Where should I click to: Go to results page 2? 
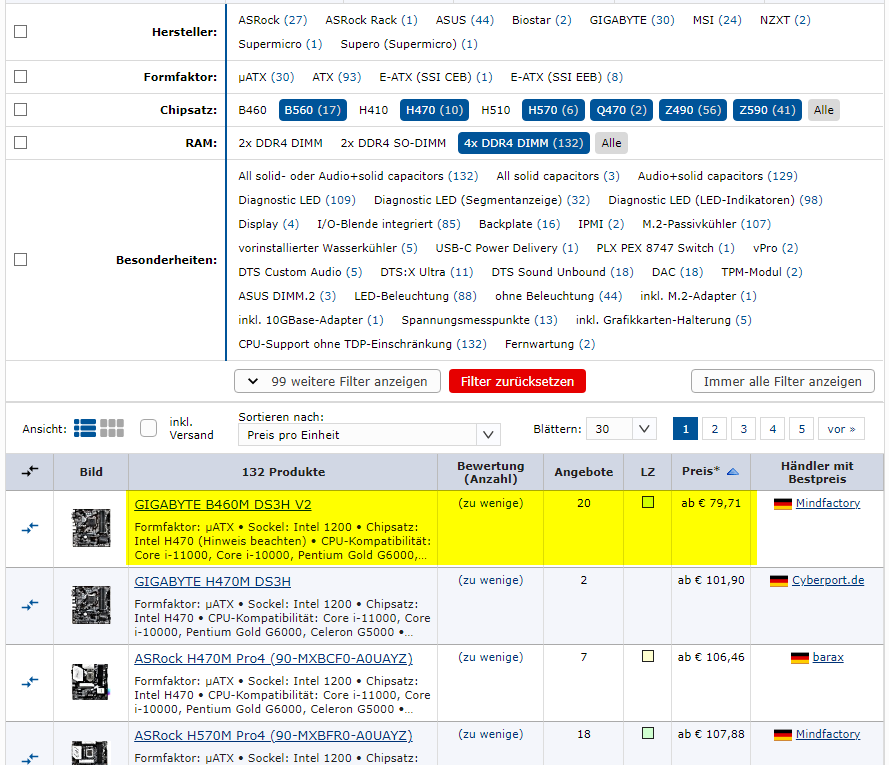[x=714, y=429]
